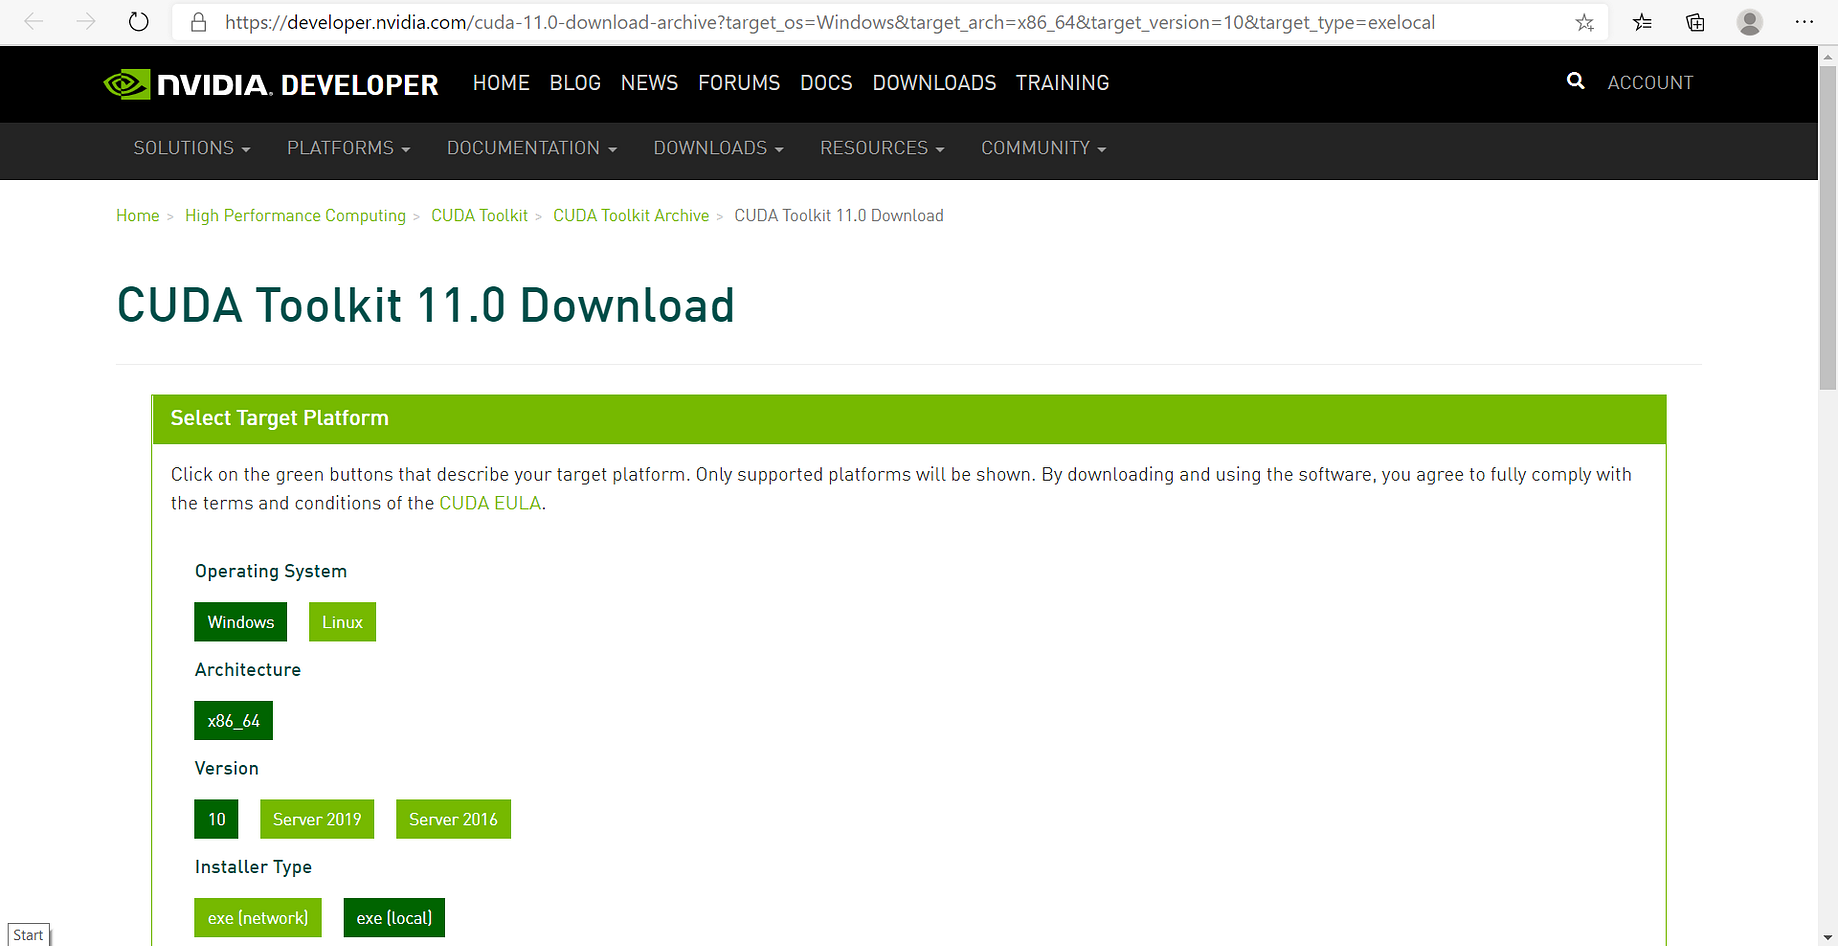Select the Server 2016 version button
Screen dimensions: 1838x946
[x=453, y=819]
